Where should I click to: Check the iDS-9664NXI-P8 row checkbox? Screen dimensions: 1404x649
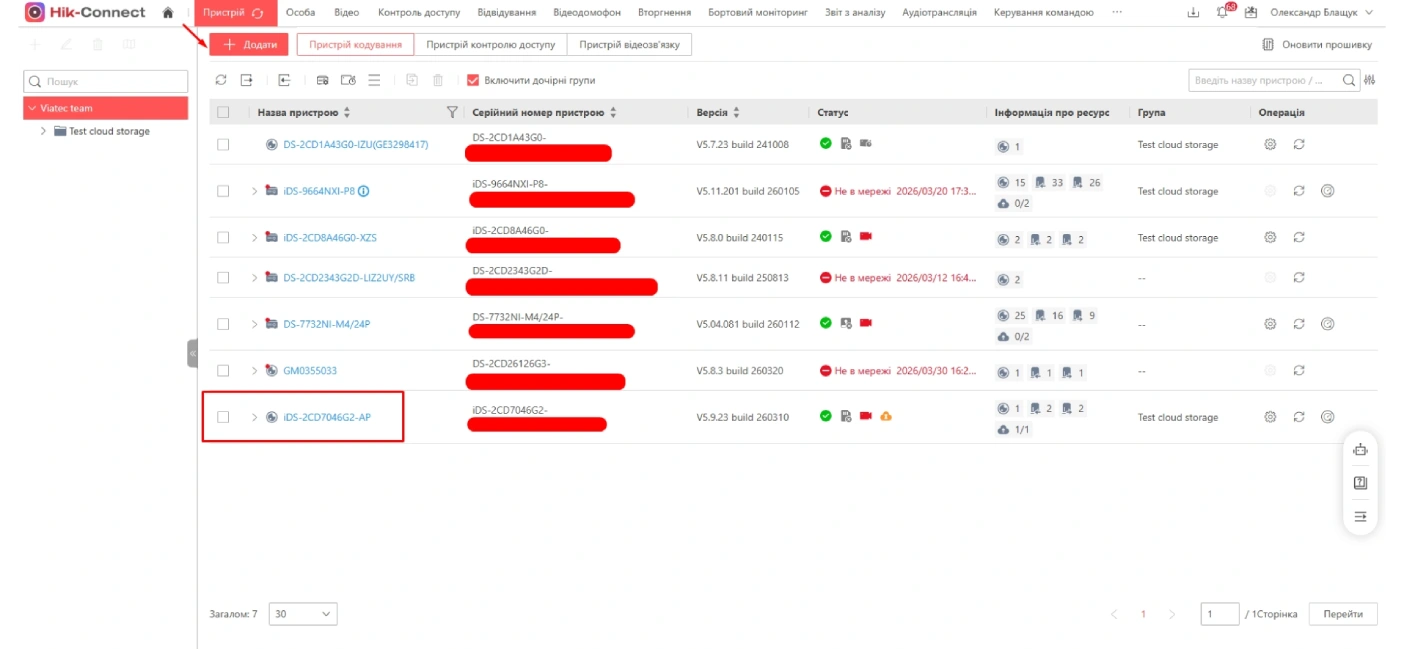(223, 191)
